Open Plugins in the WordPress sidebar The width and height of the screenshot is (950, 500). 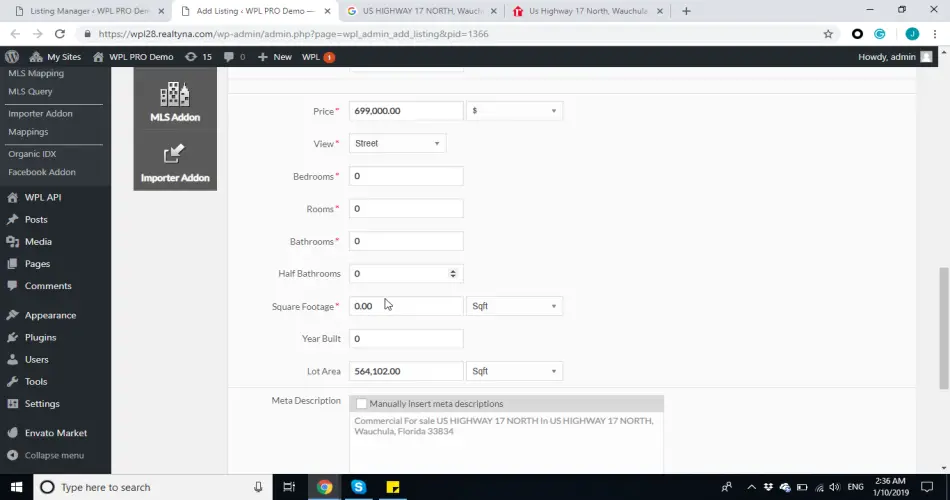point(40,338)
